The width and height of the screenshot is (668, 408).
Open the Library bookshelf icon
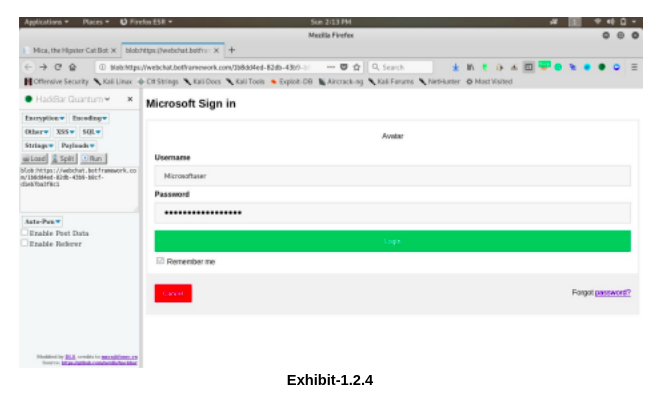470,67
